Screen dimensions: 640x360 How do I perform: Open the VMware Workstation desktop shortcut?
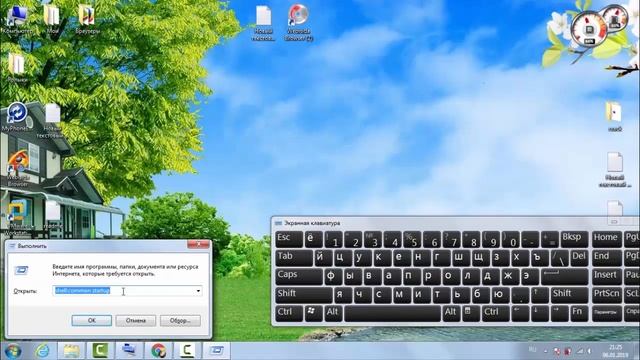pos(17,218)
